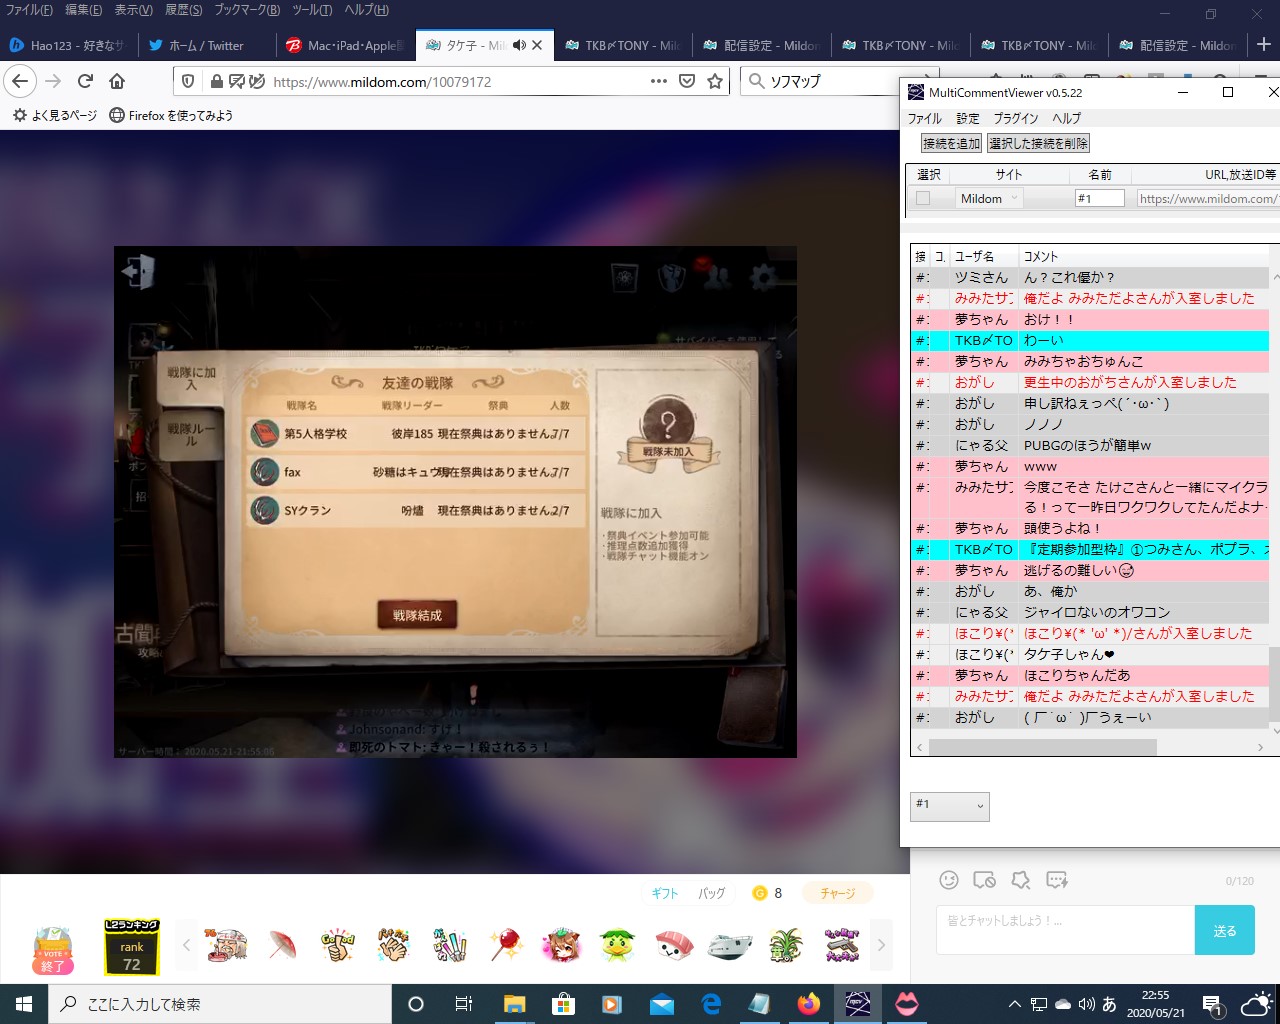Send the clapping hands gift

point(394,944)
